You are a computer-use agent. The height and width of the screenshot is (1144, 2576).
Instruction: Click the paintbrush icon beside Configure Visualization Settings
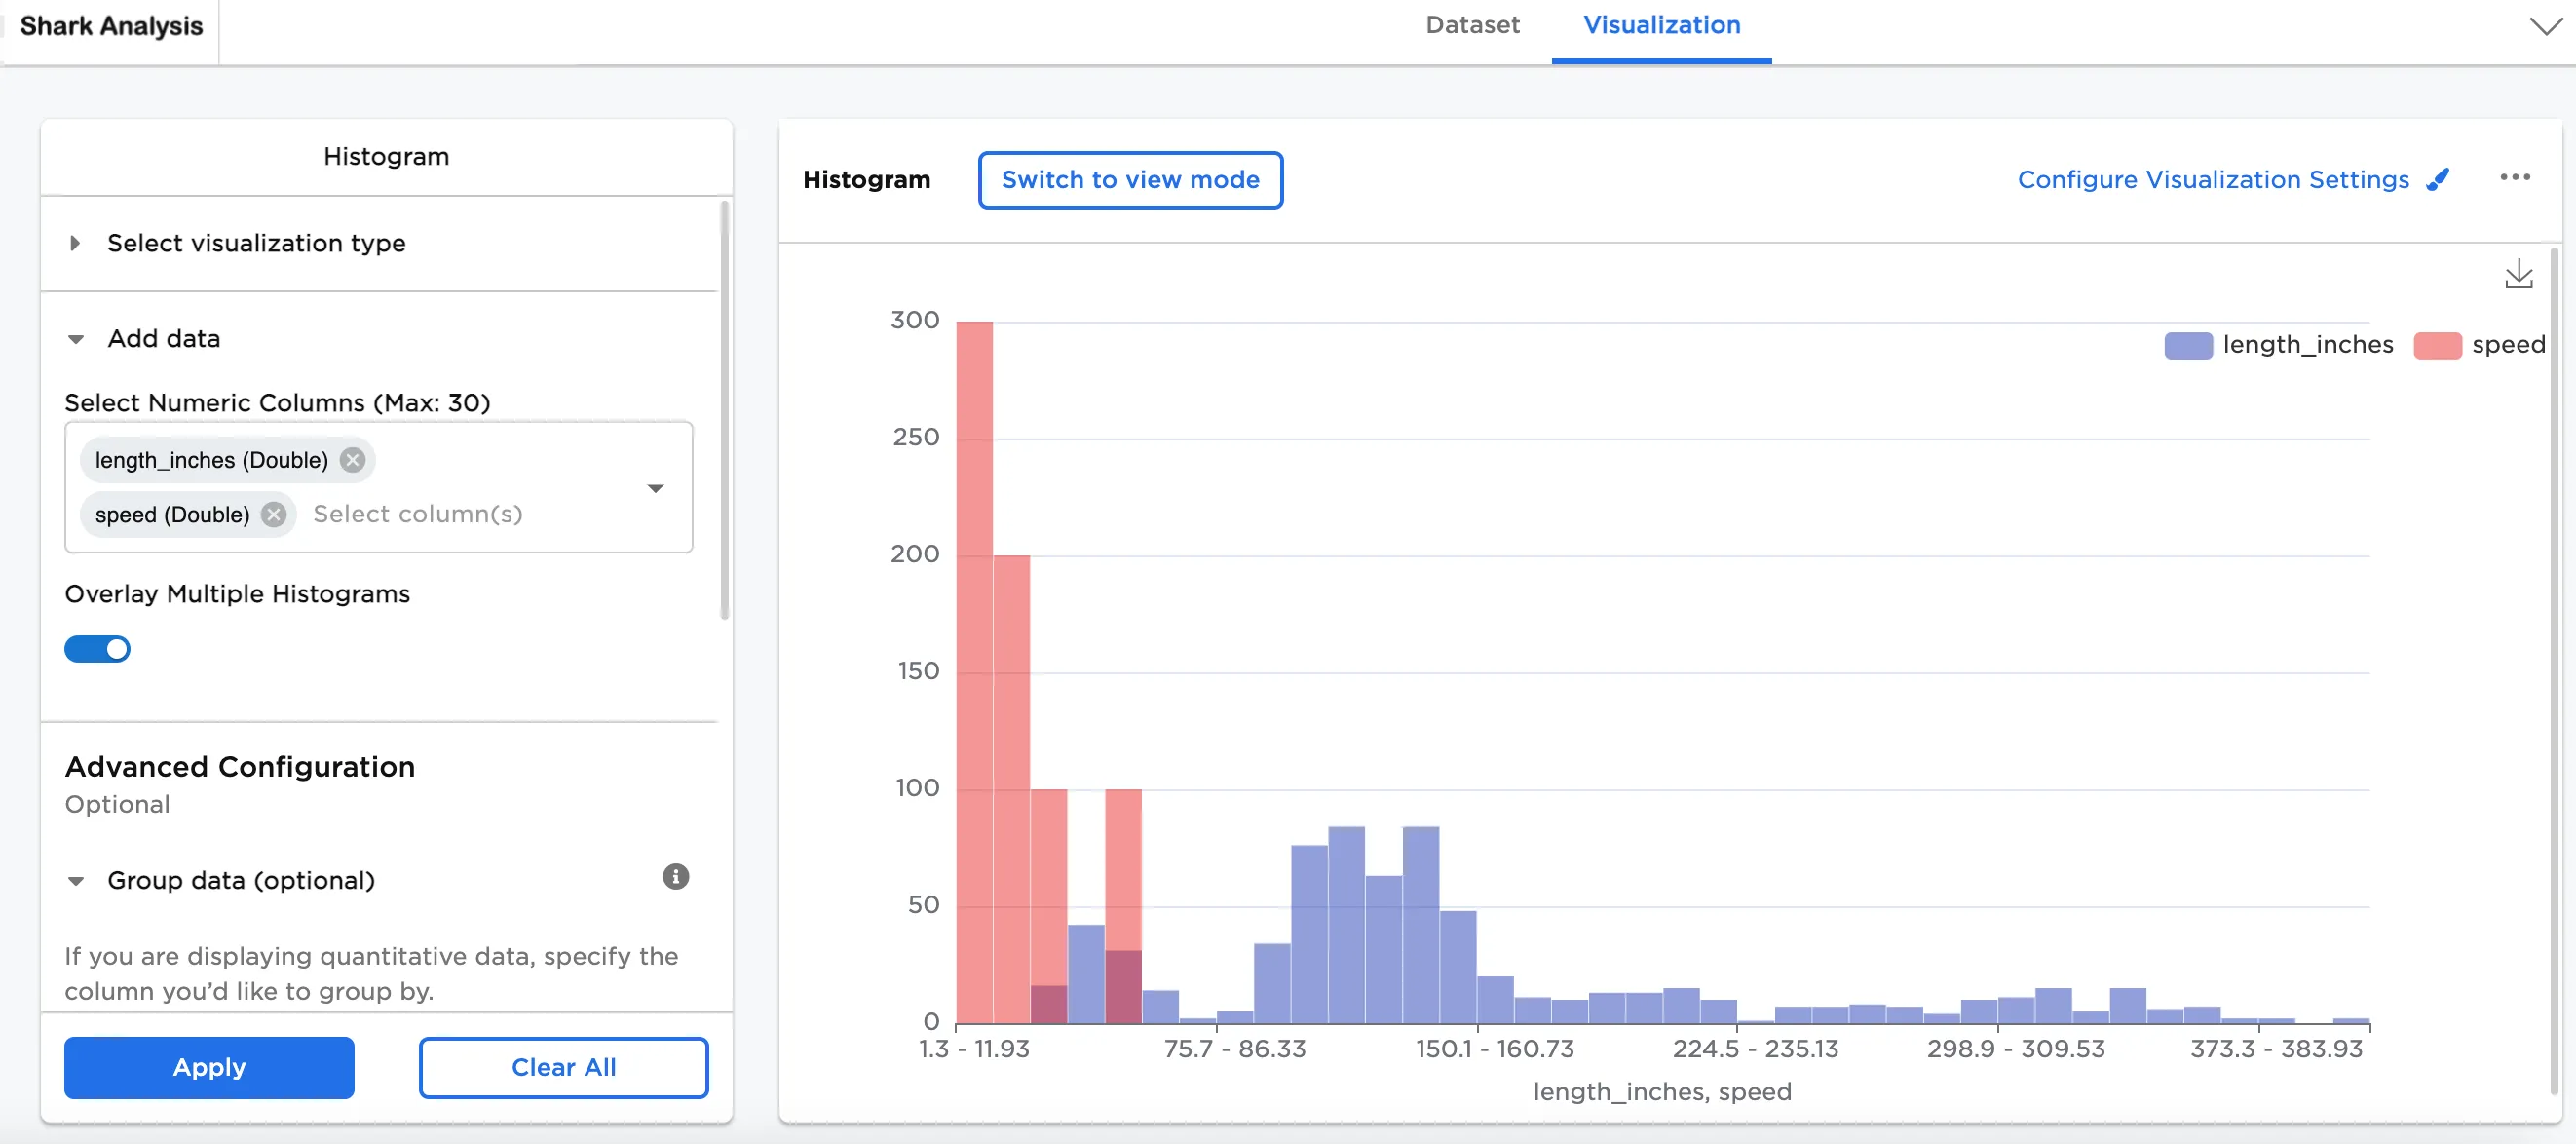coord(2438,180)
